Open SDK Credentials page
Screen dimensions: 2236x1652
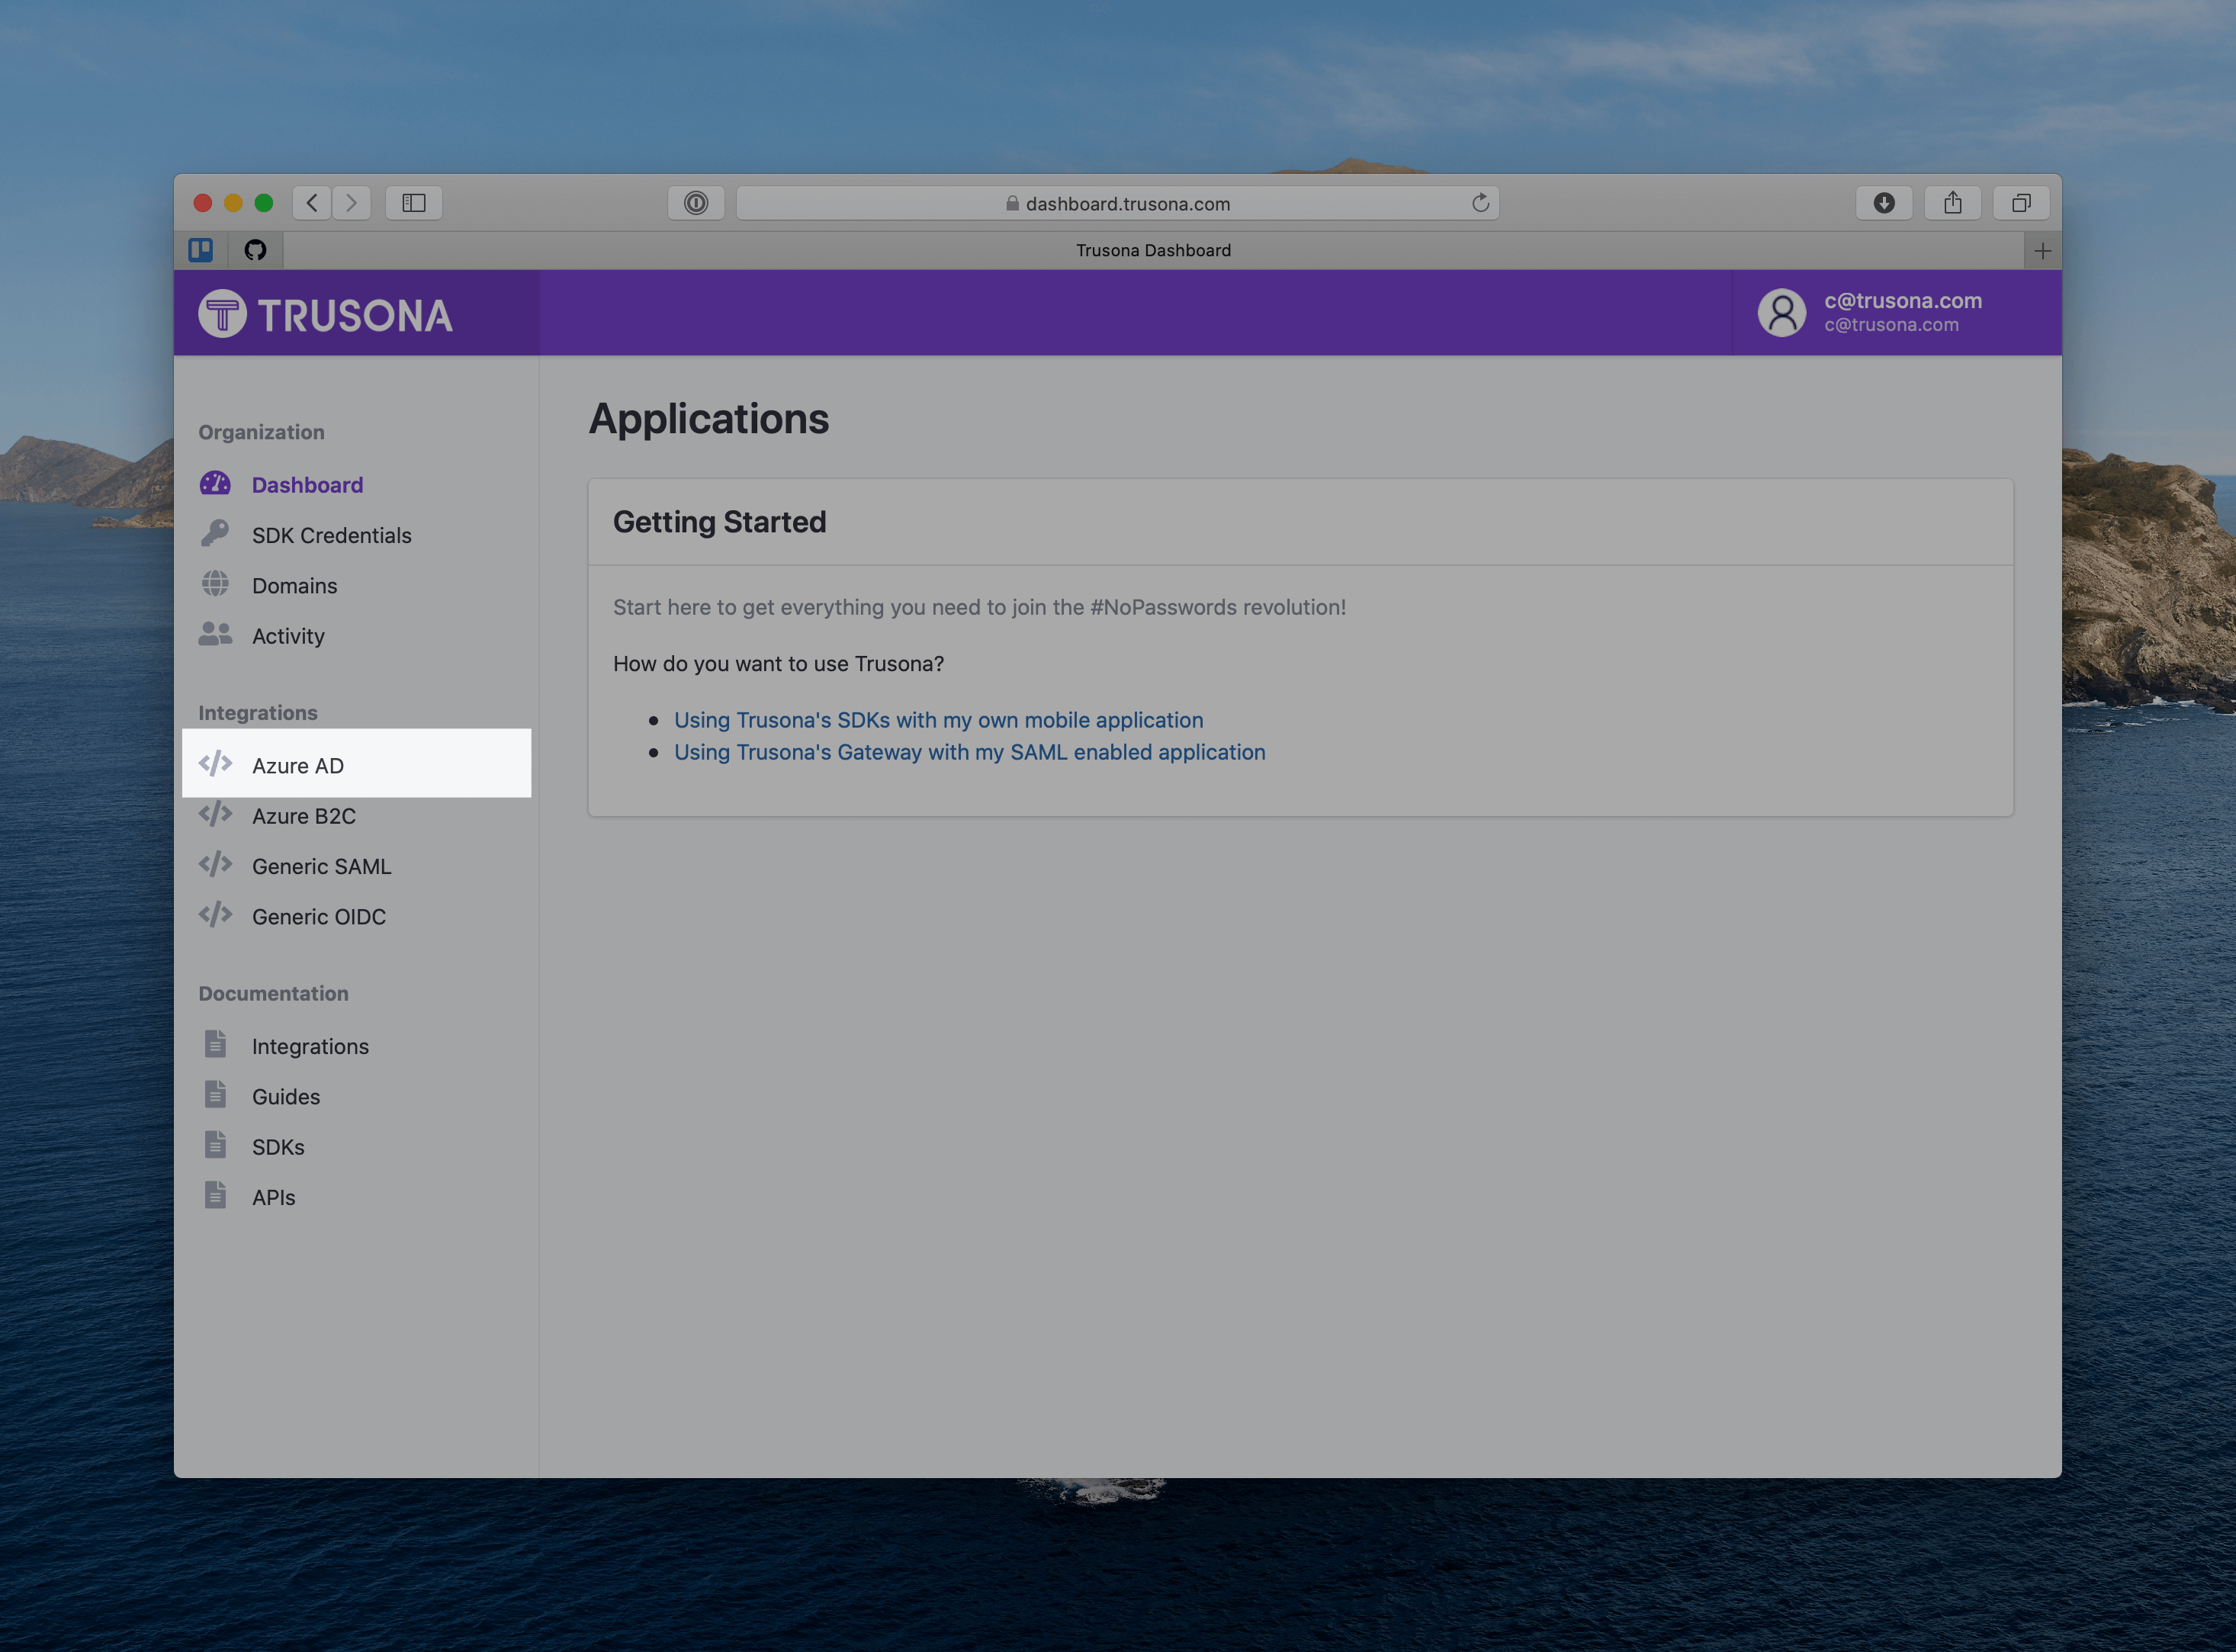click(331, 535)
